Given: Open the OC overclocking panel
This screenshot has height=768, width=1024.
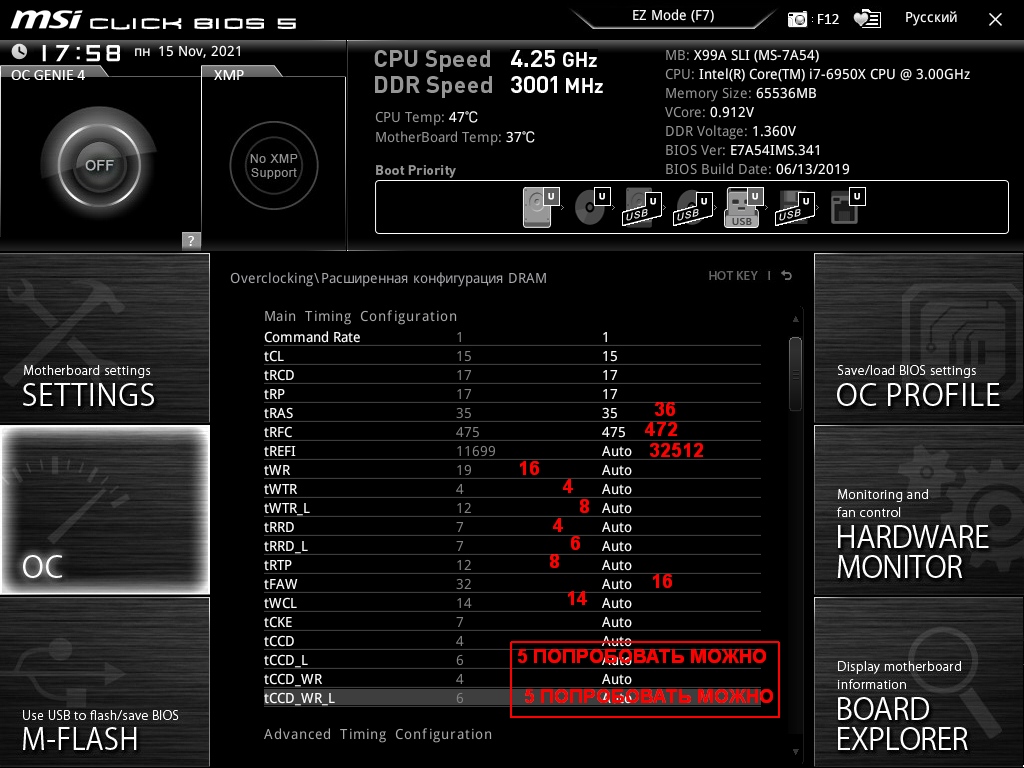Looking at the screenshot, I should 104,509.
